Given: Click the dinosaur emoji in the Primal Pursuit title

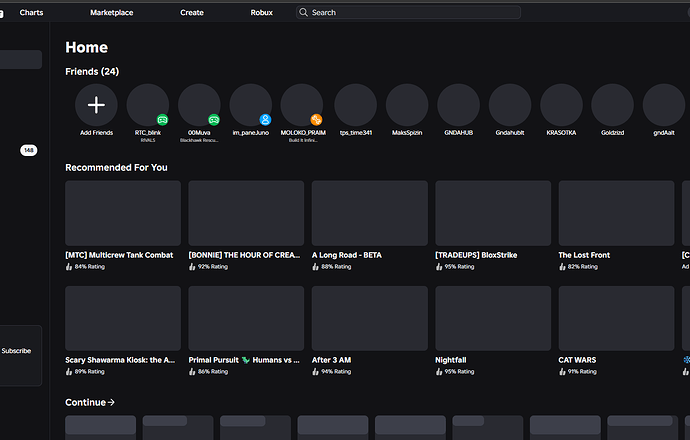Looking at the screenshot, I should click(x=246, y=360).
